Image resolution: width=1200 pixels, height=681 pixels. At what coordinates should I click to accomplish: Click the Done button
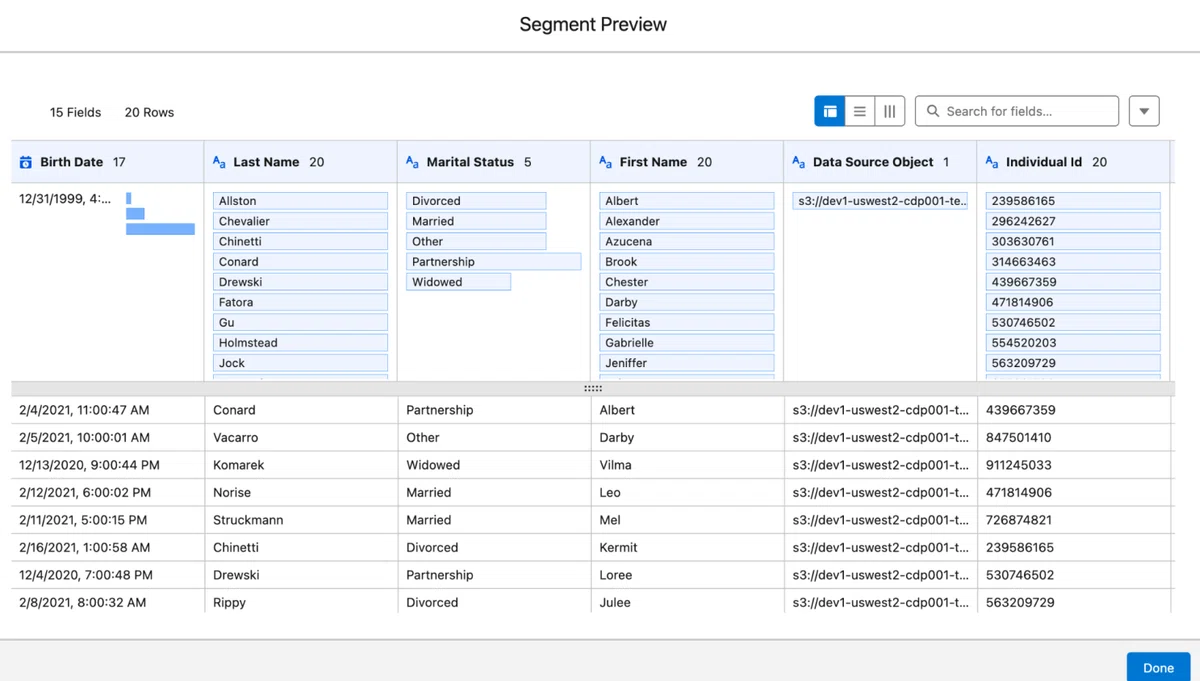coord(1158,667)
